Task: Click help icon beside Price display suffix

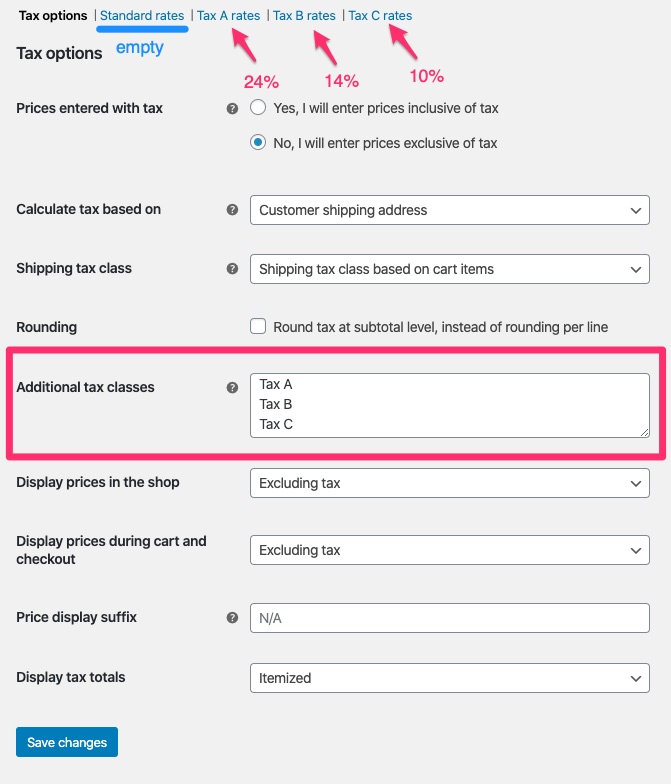Action: pyautogui.click(x=233, y=618)
